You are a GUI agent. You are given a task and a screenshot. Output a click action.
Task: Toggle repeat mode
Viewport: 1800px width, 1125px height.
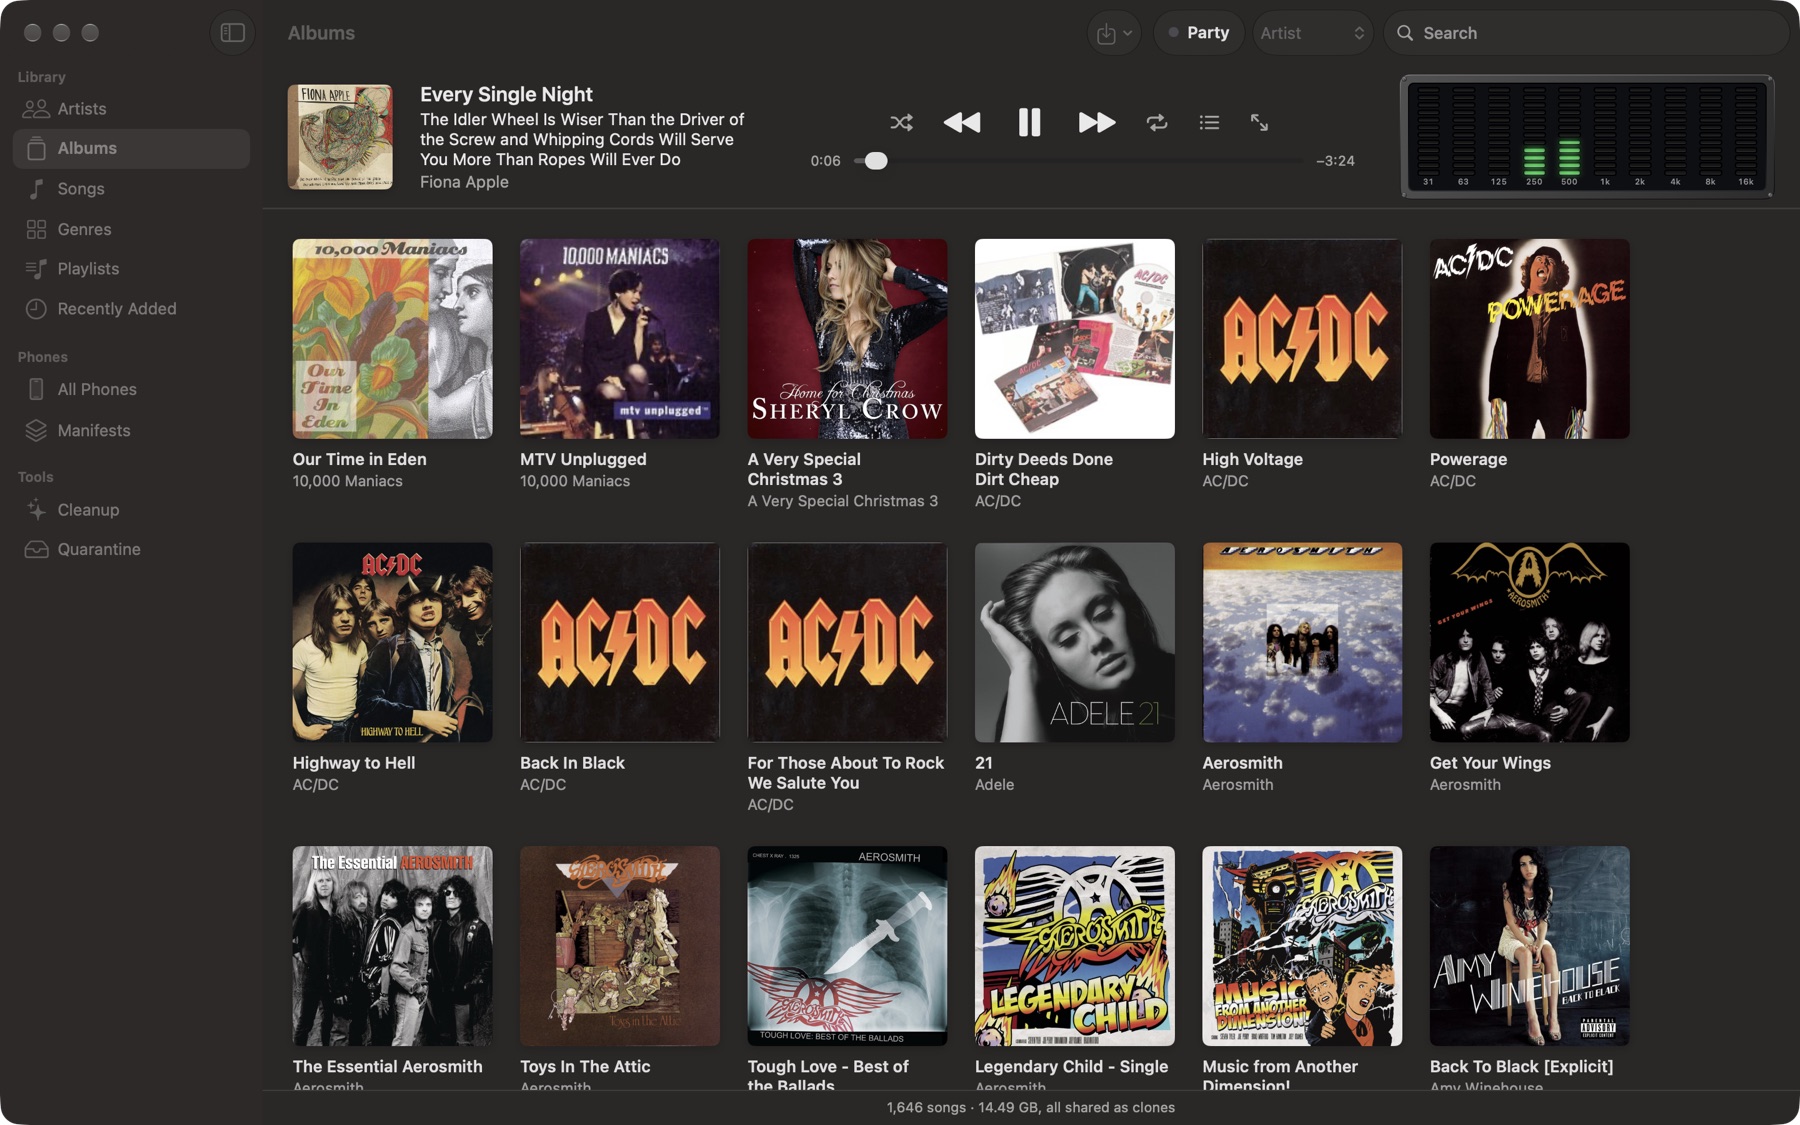pos(1157,123)
